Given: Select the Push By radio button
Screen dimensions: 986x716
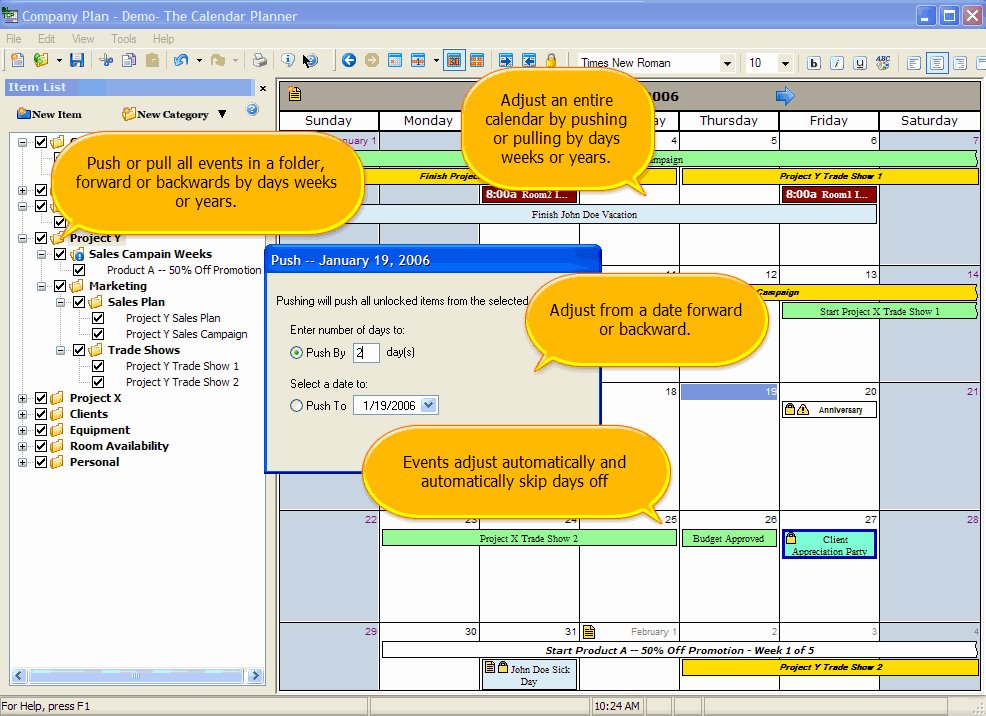Looking at the screenshot, I should pos(296,353).
